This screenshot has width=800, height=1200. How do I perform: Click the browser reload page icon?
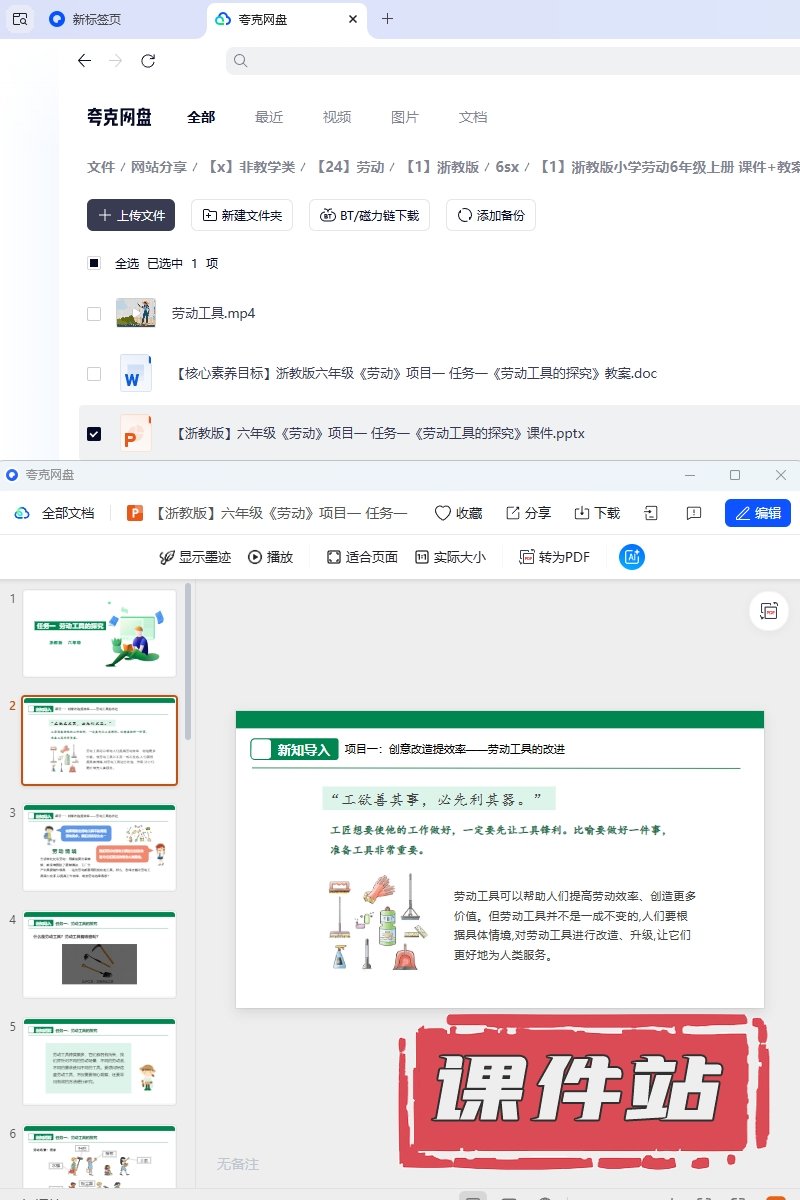[x=148, y=61]
